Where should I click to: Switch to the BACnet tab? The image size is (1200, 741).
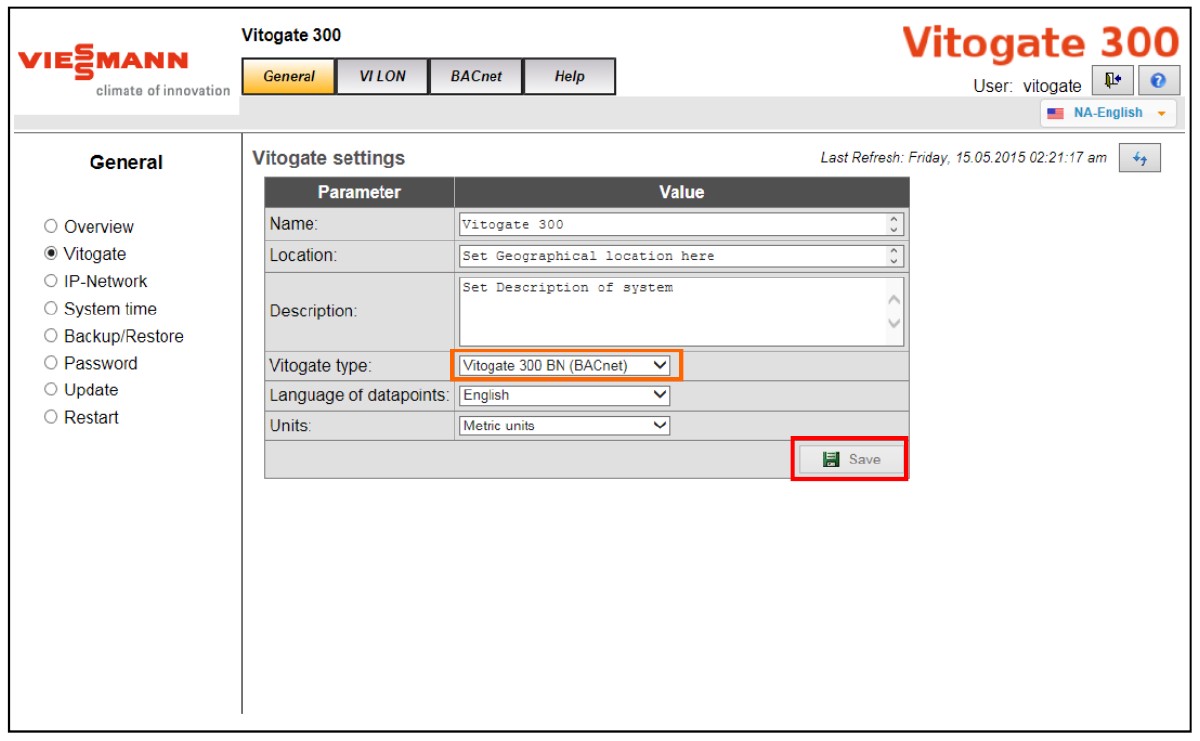478,76
